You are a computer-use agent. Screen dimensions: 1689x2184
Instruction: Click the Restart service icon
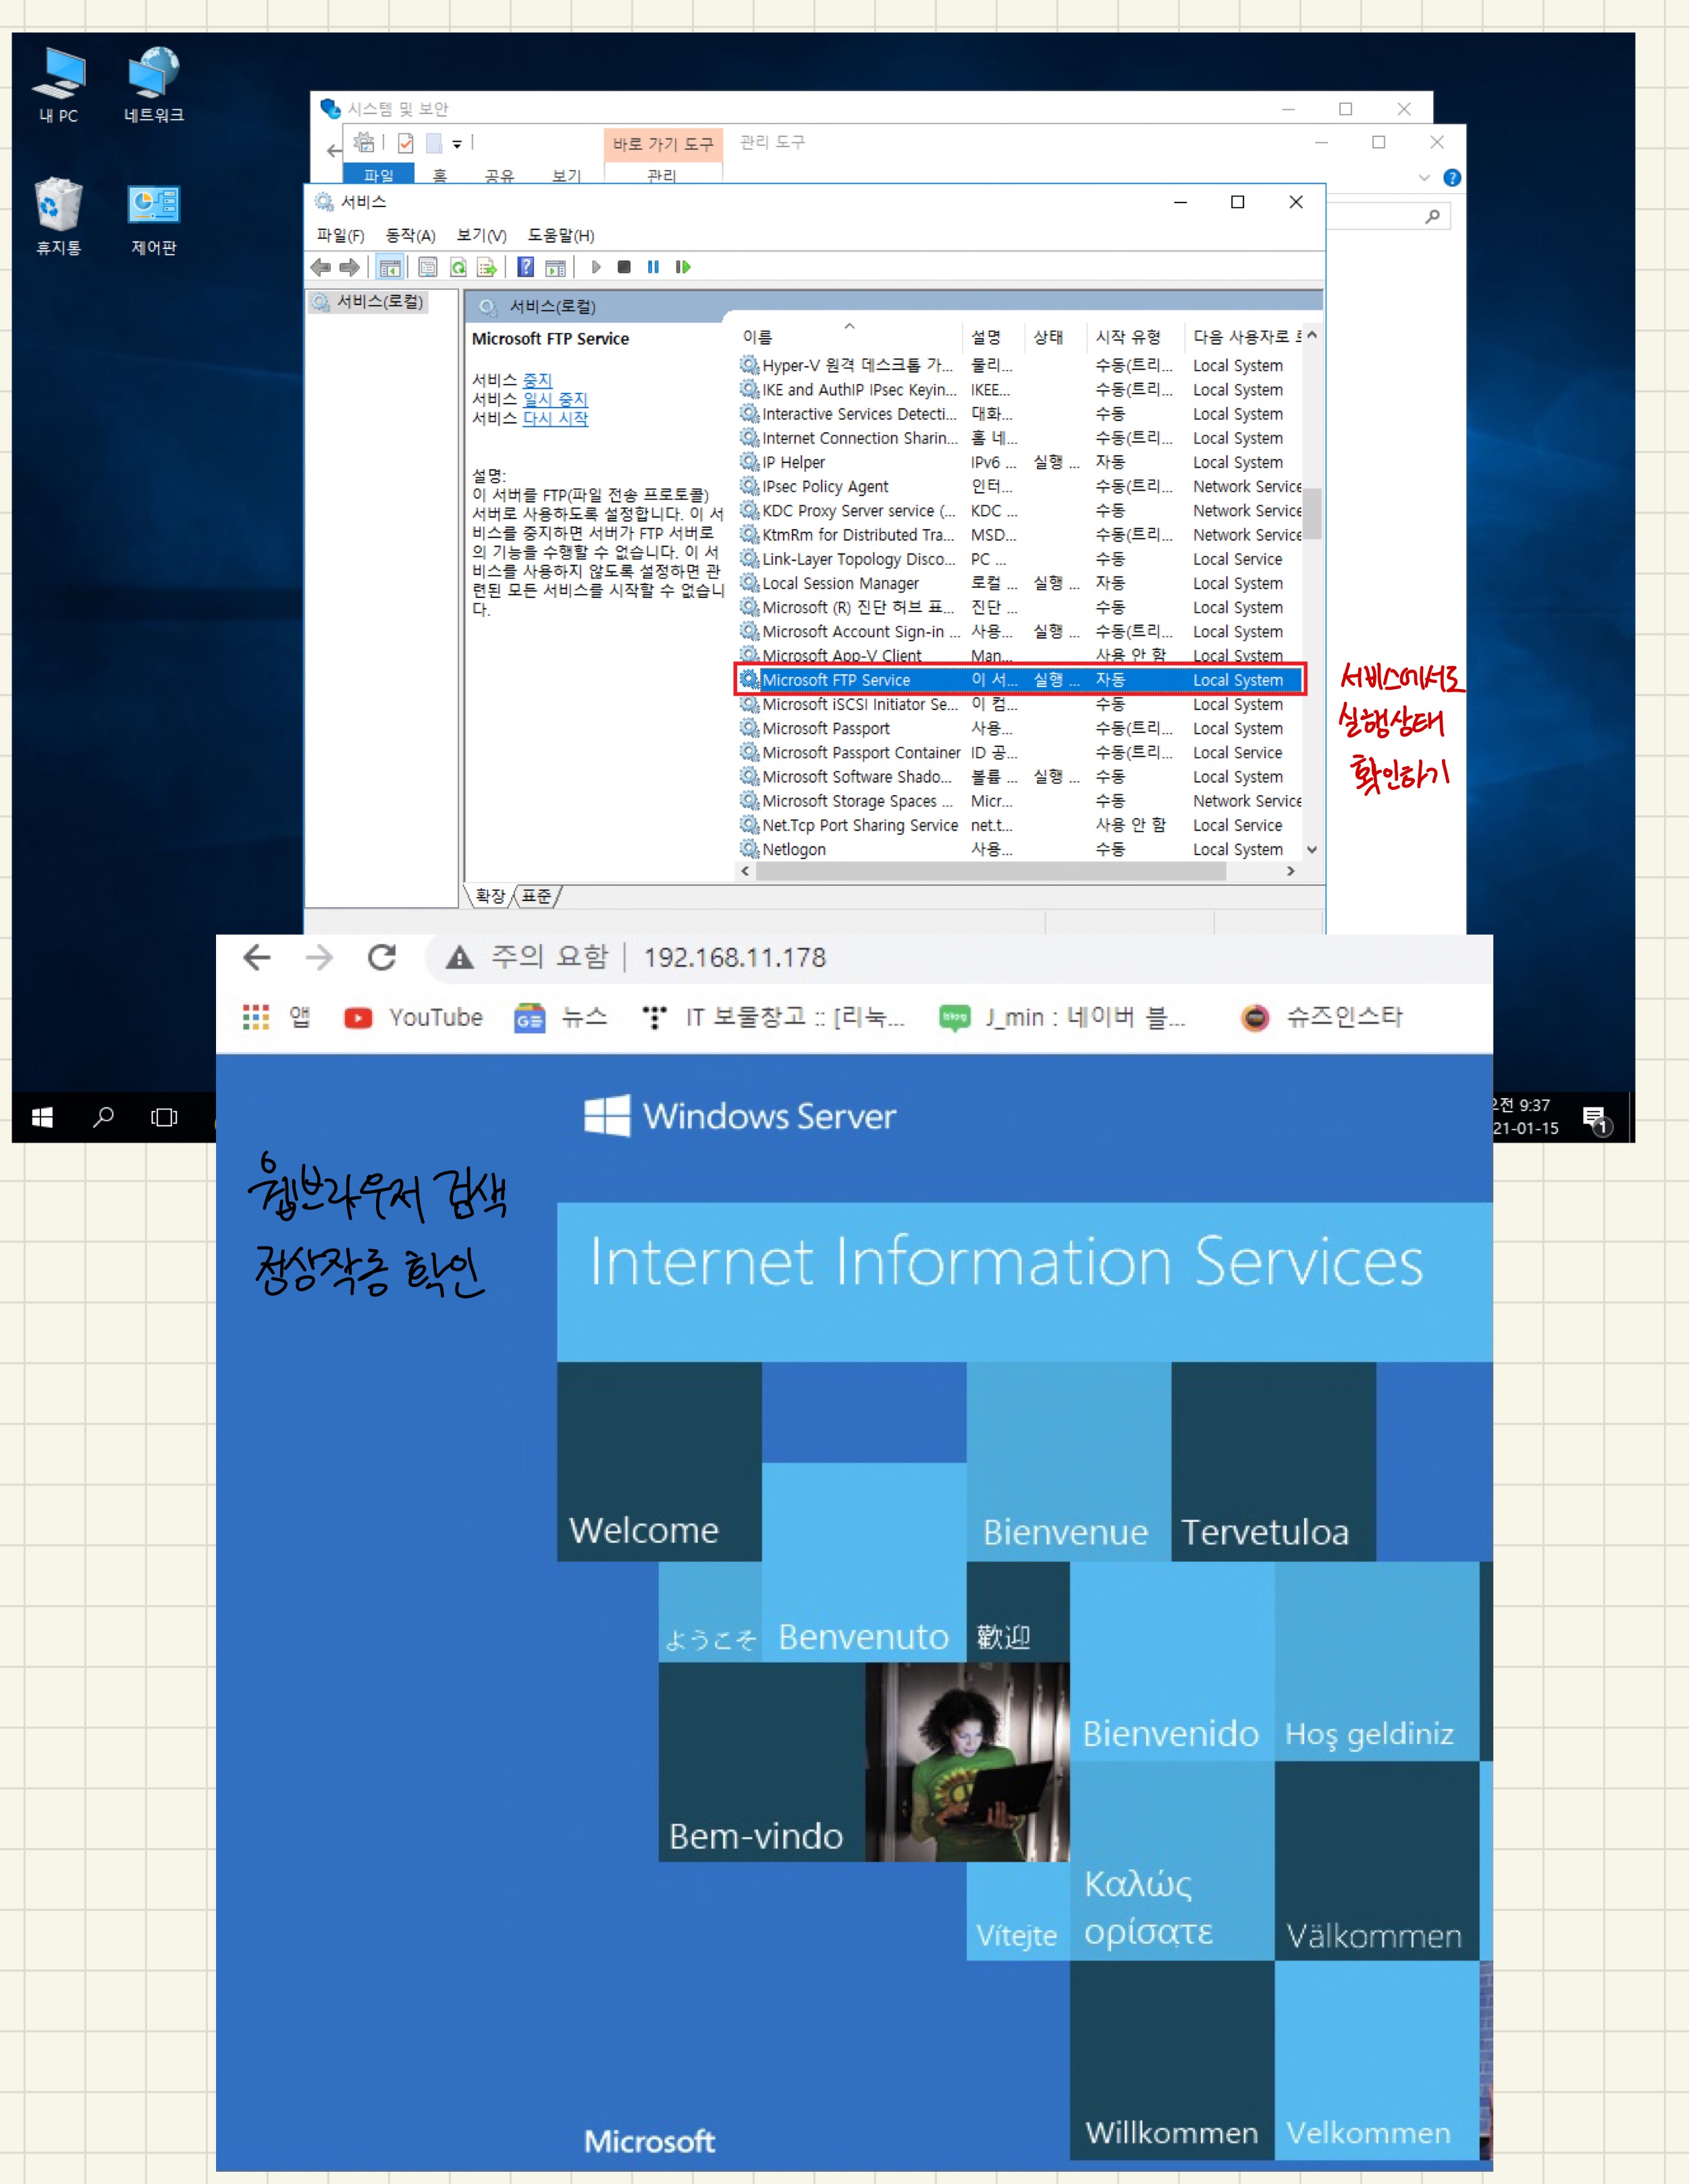[x=683, y=267]
